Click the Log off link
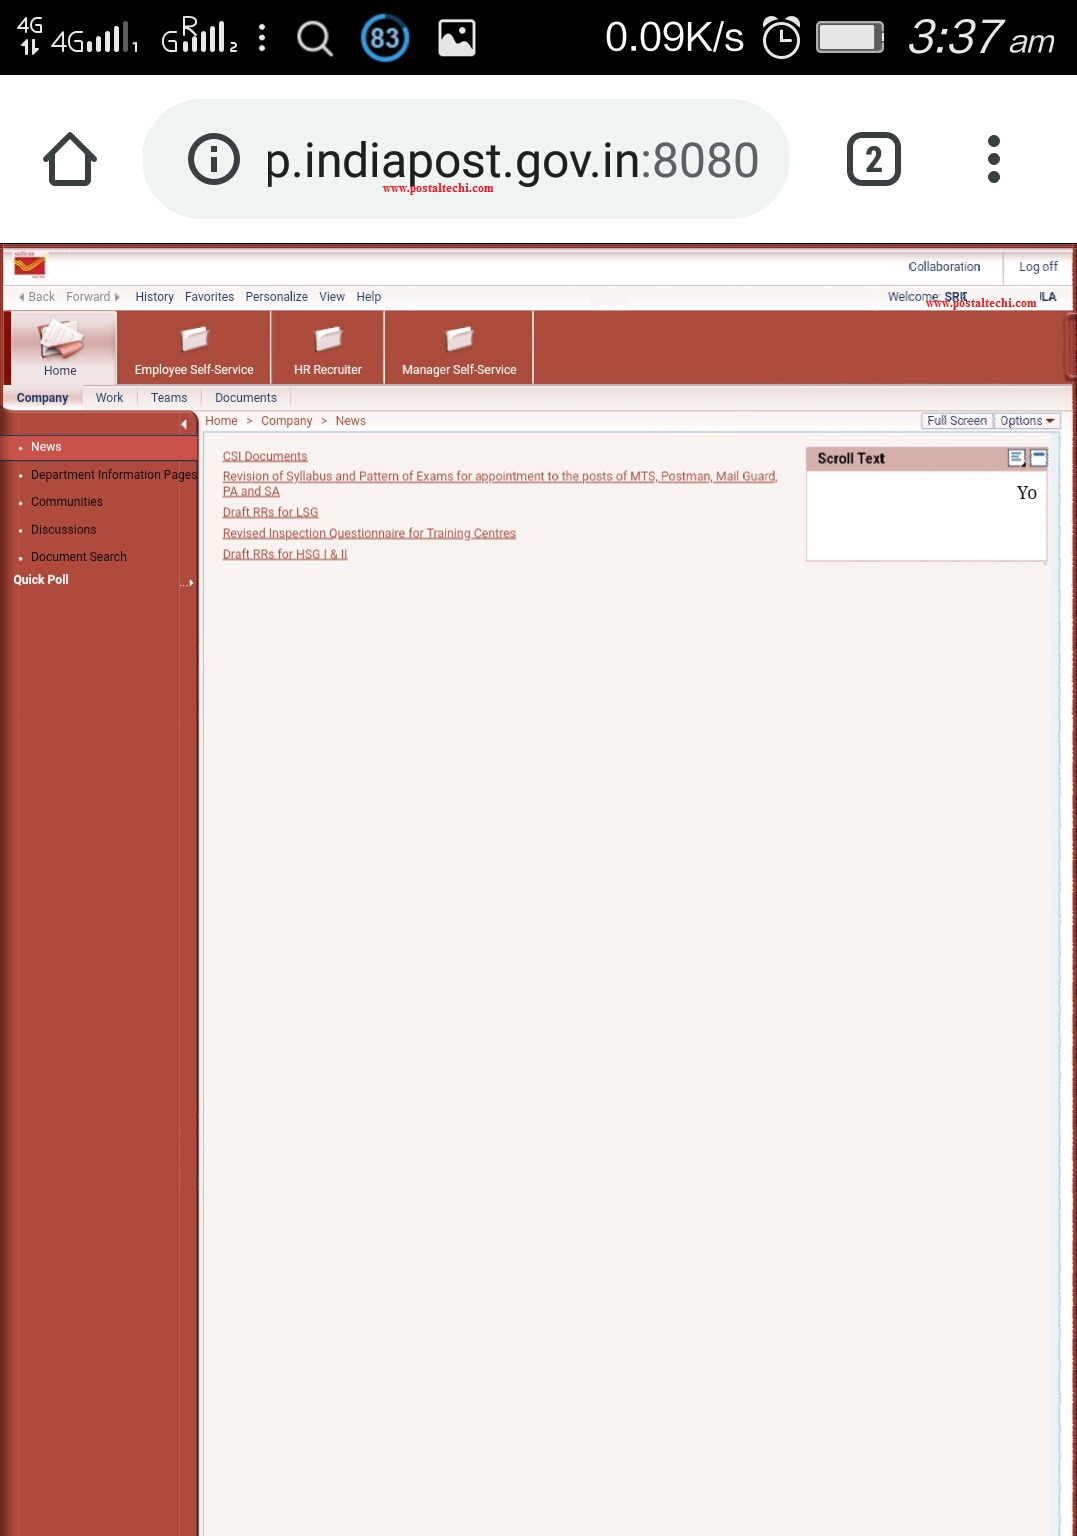This screenshot has width=1077, height=1536. click(1038, 267)
